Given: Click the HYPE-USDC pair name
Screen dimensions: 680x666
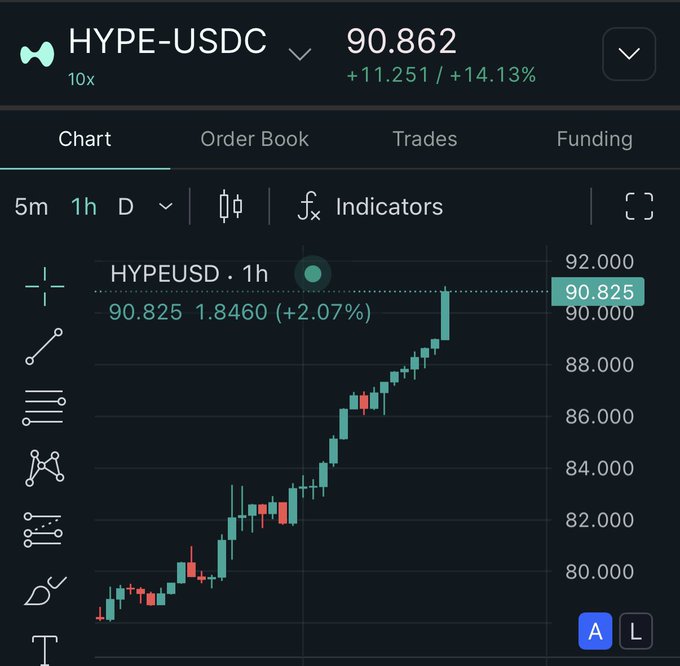Looking at the screenshot, I should pos(167,41).
